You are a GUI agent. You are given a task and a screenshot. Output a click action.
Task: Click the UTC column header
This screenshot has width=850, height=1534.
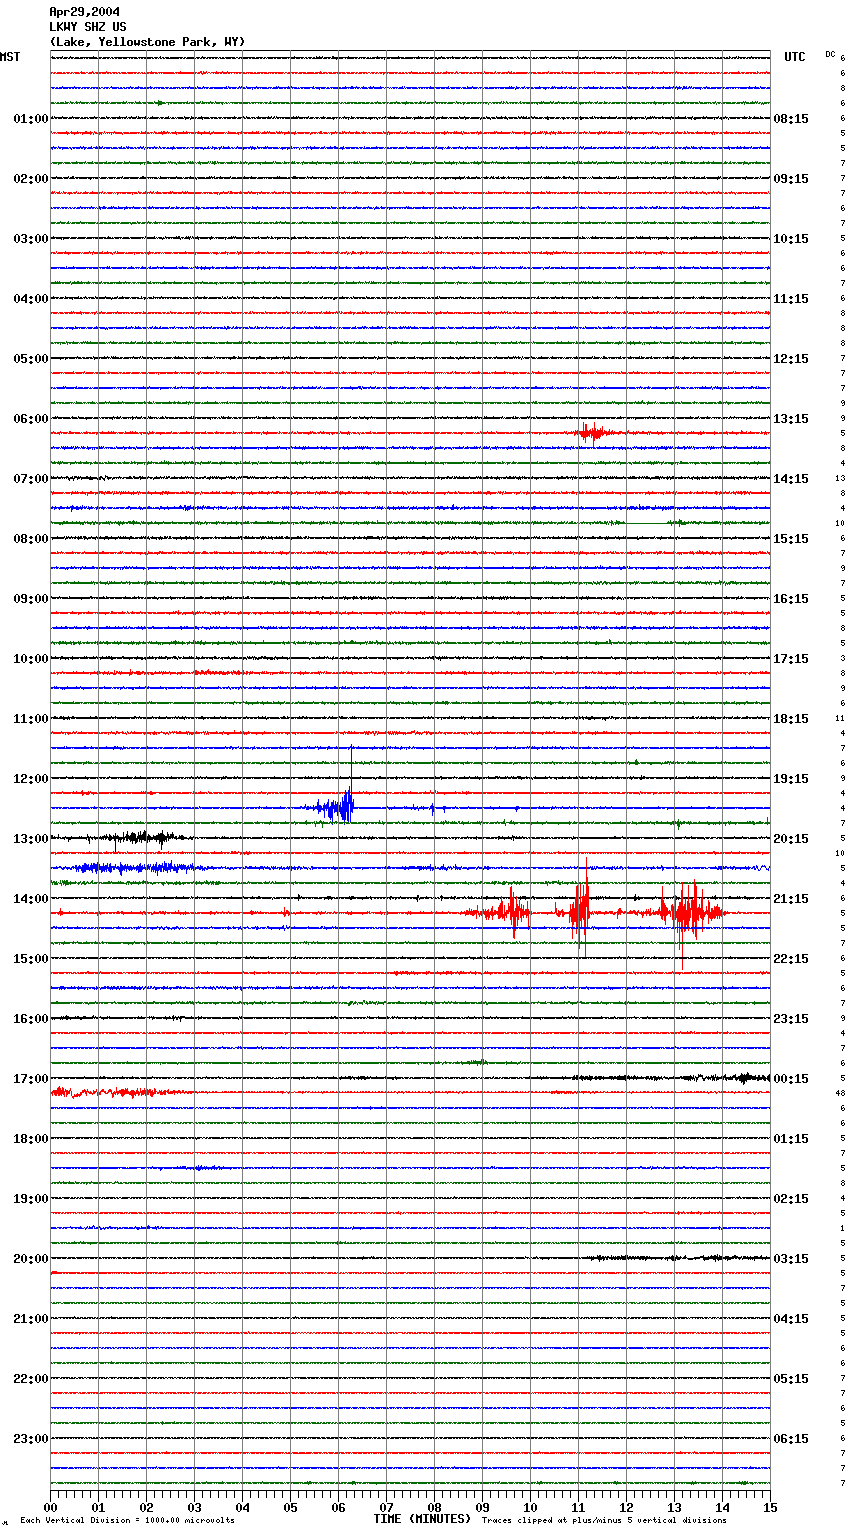(x=794, y=57)
